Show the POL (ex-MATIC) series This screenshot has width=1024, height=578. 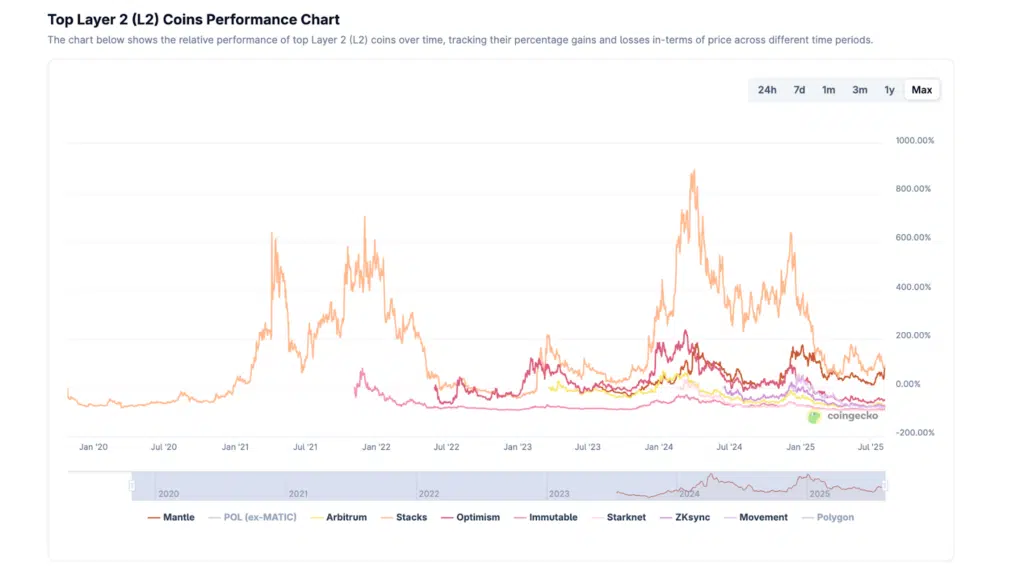[x=253, y=518]
